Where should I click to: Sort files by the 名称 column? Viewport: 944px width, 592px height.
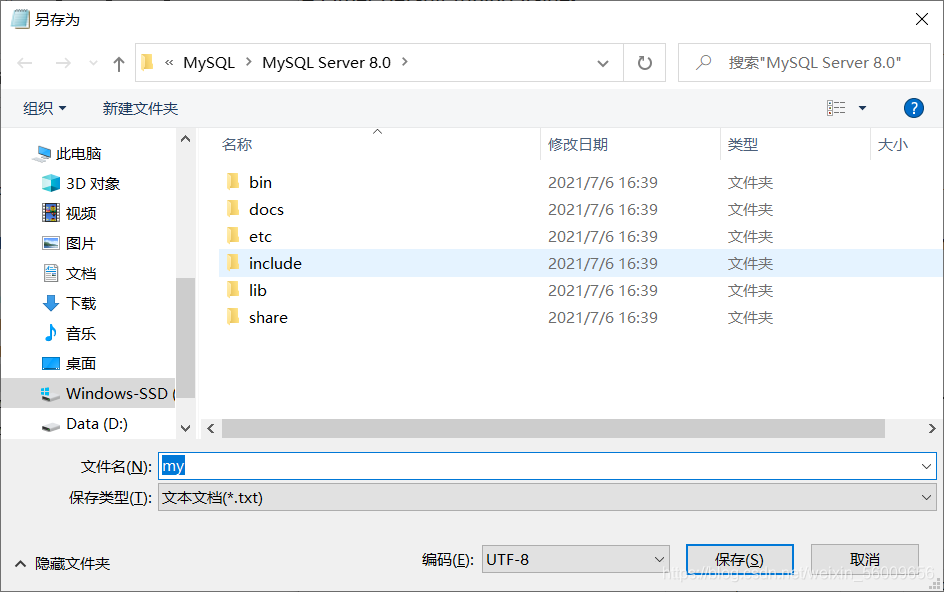(237, 144)
